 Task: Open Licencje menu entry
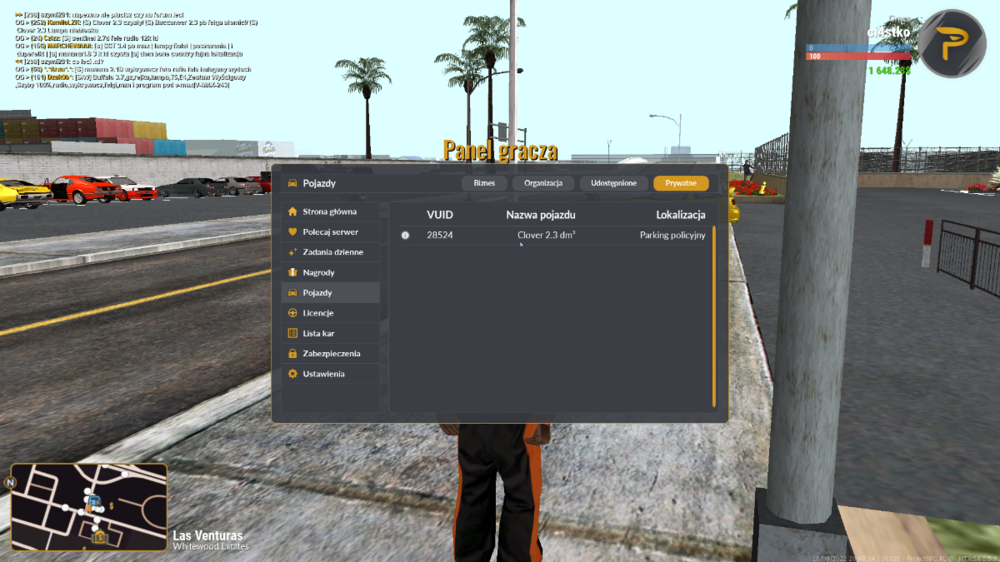pyautogui.click(x=331, y=313)
